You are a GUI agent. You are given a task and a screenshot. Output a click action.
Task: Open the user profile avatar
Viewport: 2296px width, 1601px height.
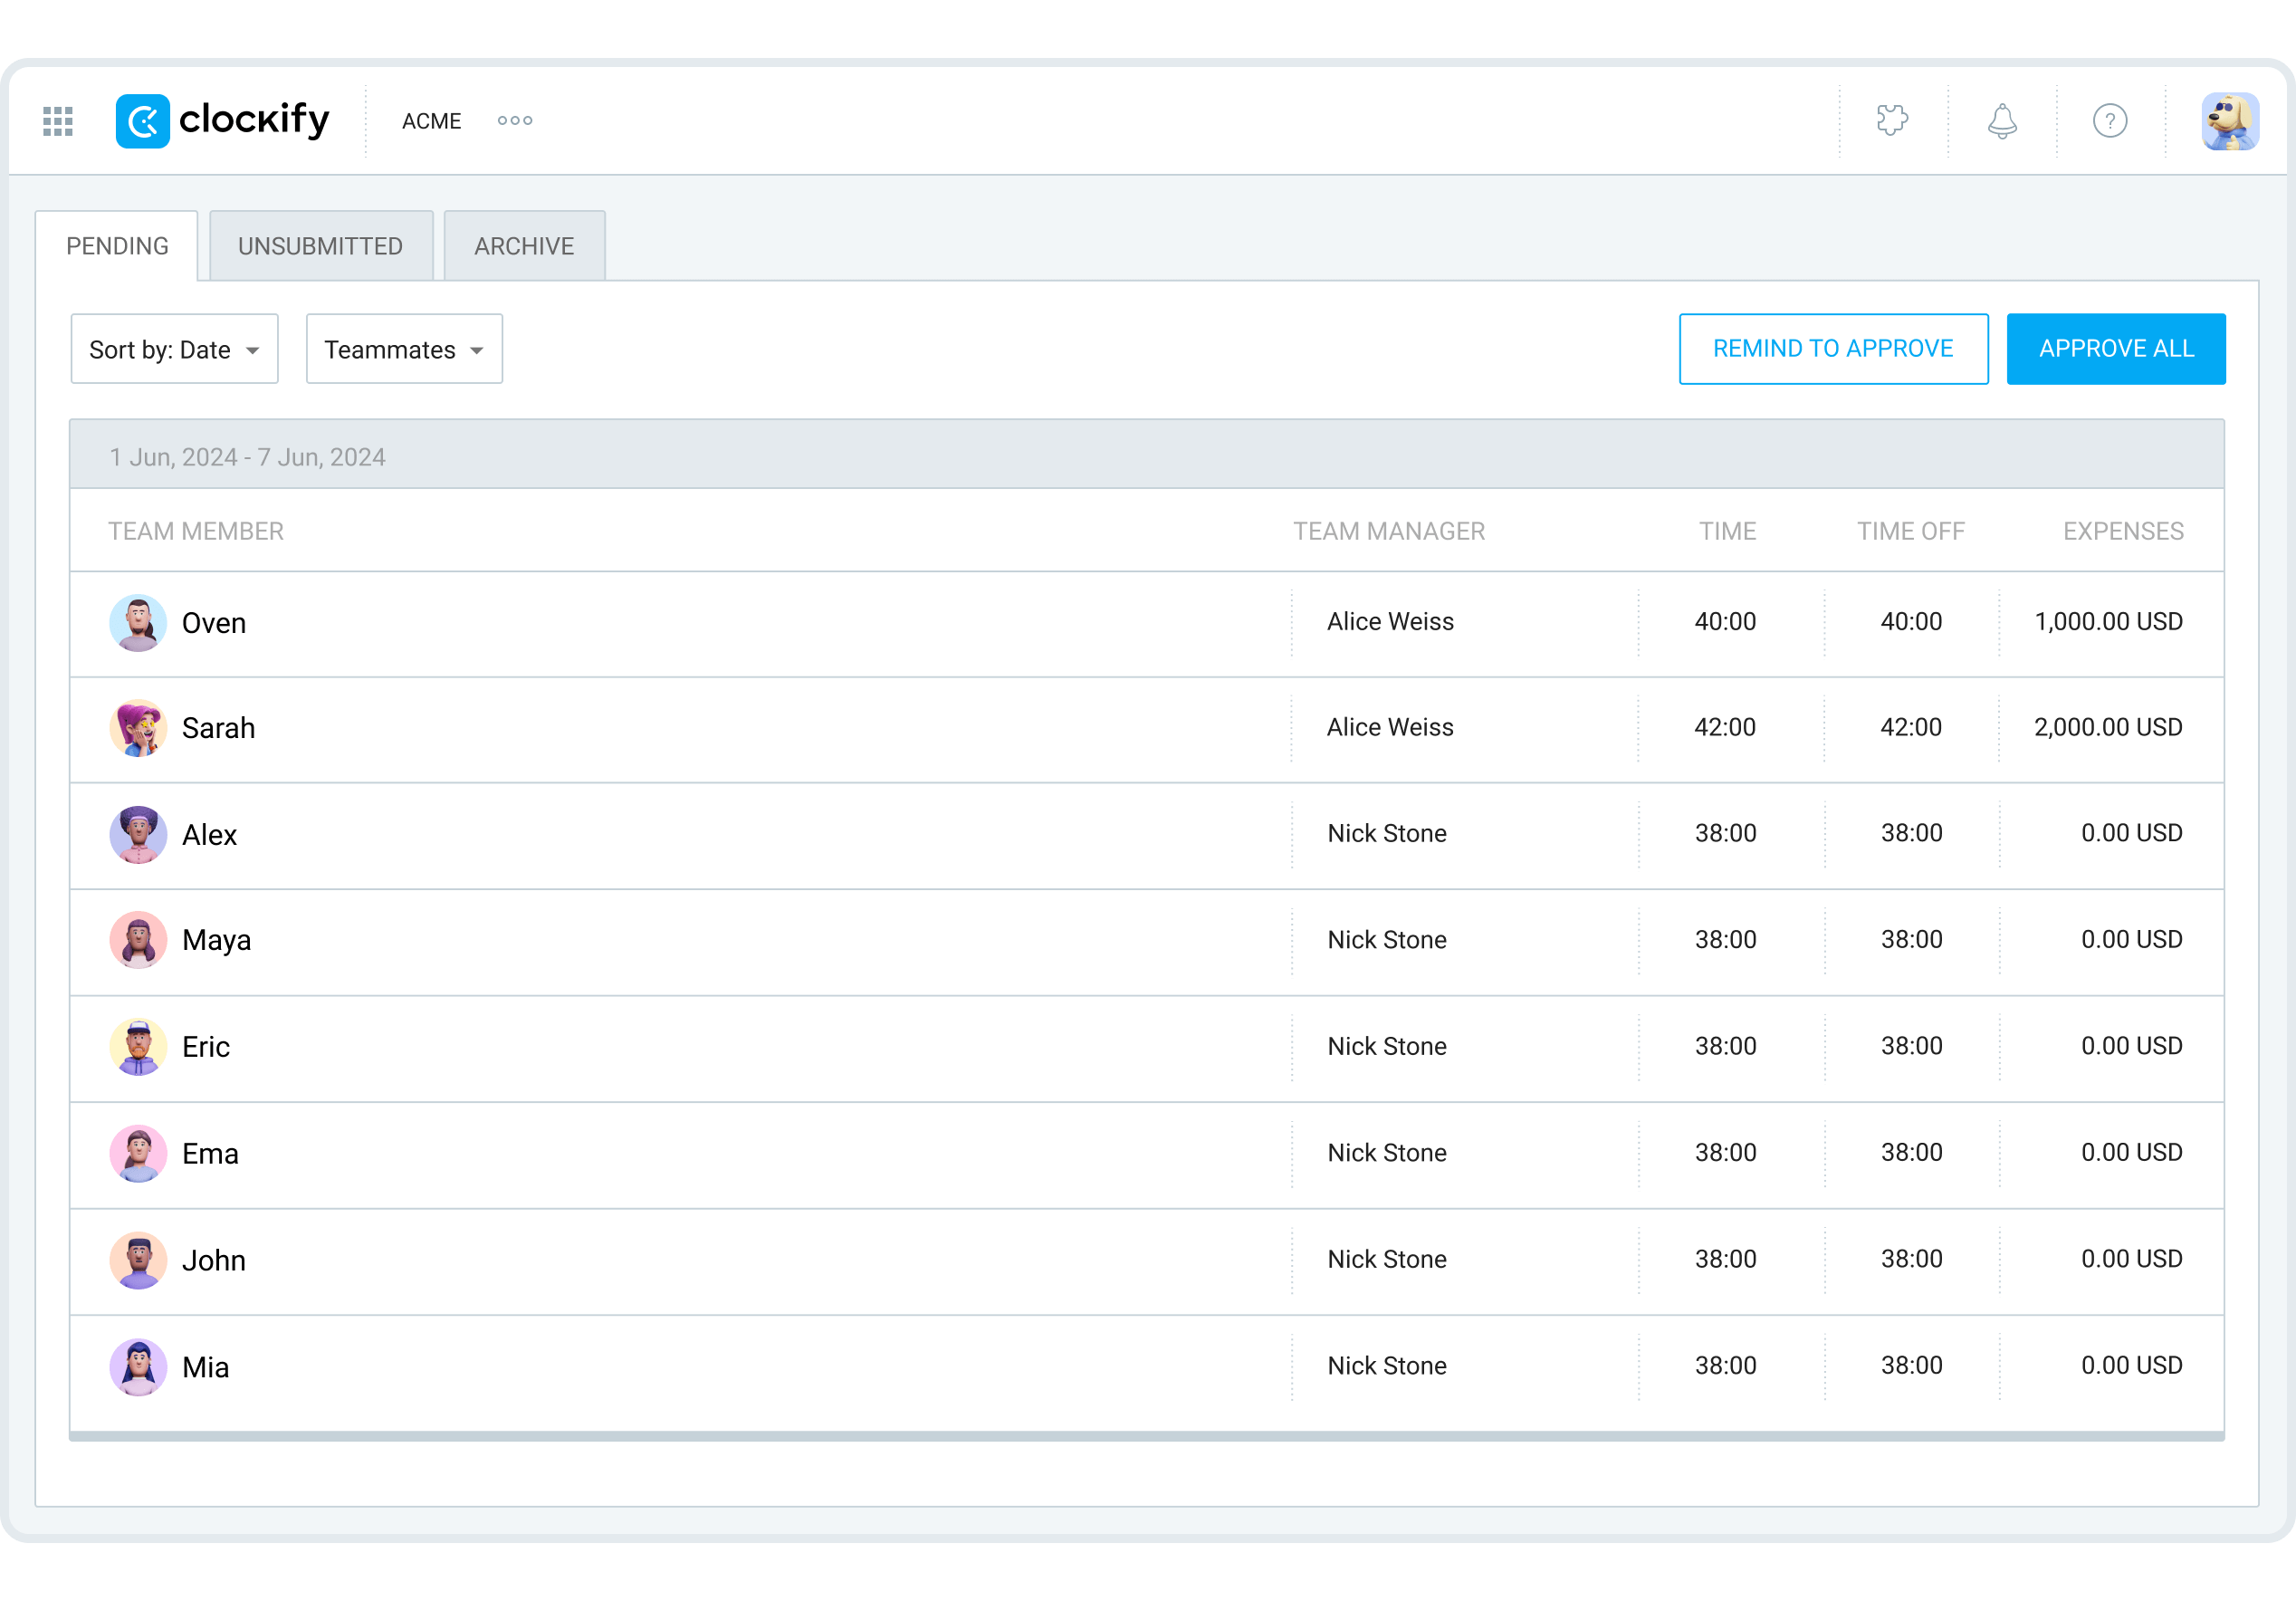coord(2229,121)
